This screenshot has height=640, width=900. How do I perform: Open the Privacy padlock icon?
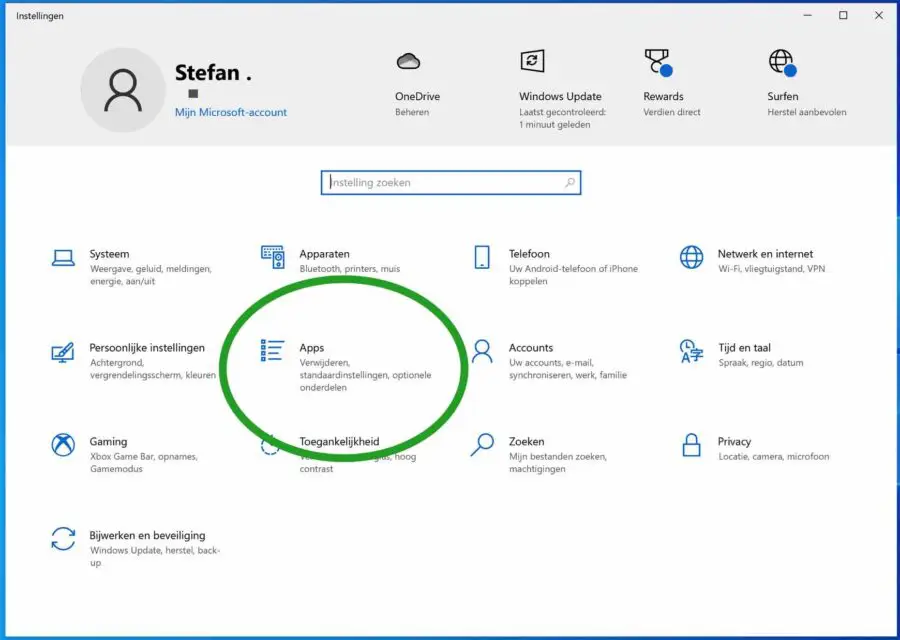[x=691, y=445]
